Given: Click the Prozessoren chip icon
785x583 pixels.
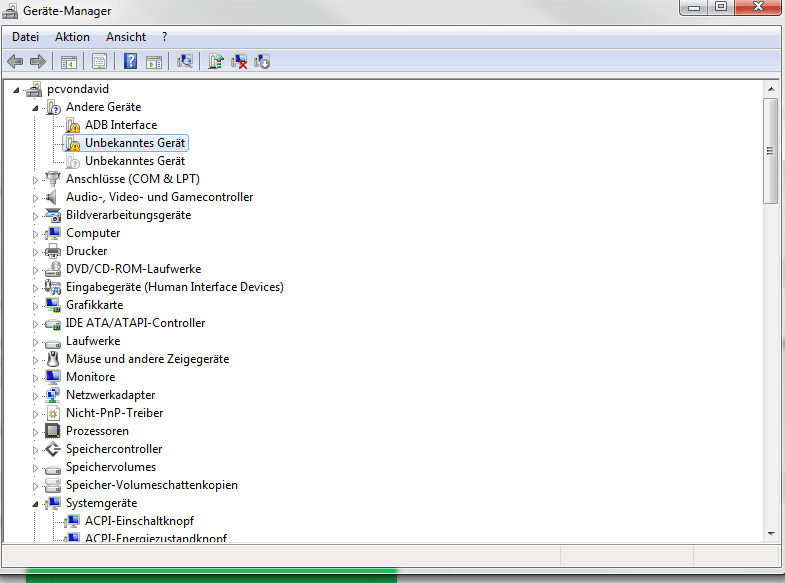Looking at the screenshot, I should pyautogui.click(x=53, y=431).
